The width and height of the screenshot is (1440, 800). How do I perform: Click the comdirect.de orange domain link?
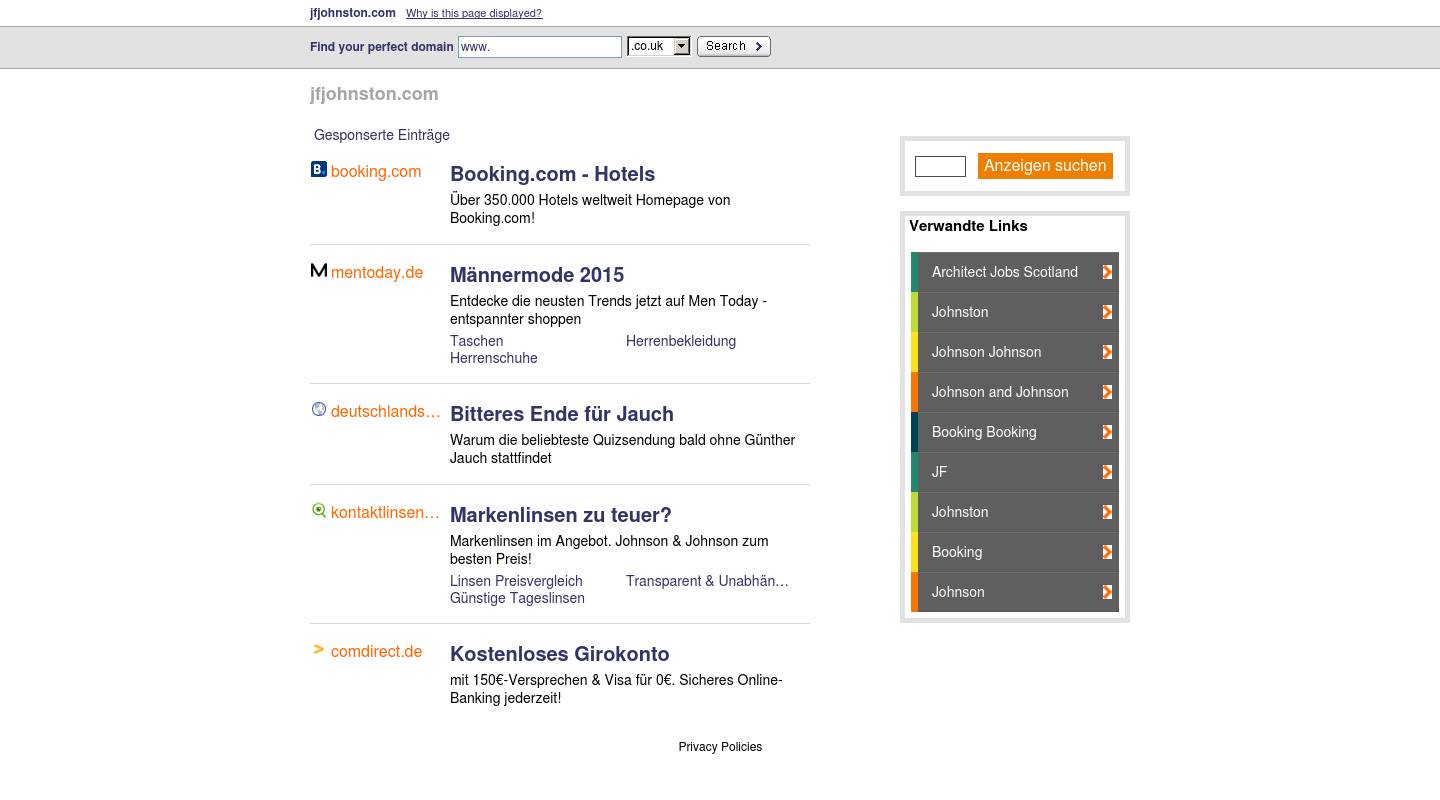(376, 651)
